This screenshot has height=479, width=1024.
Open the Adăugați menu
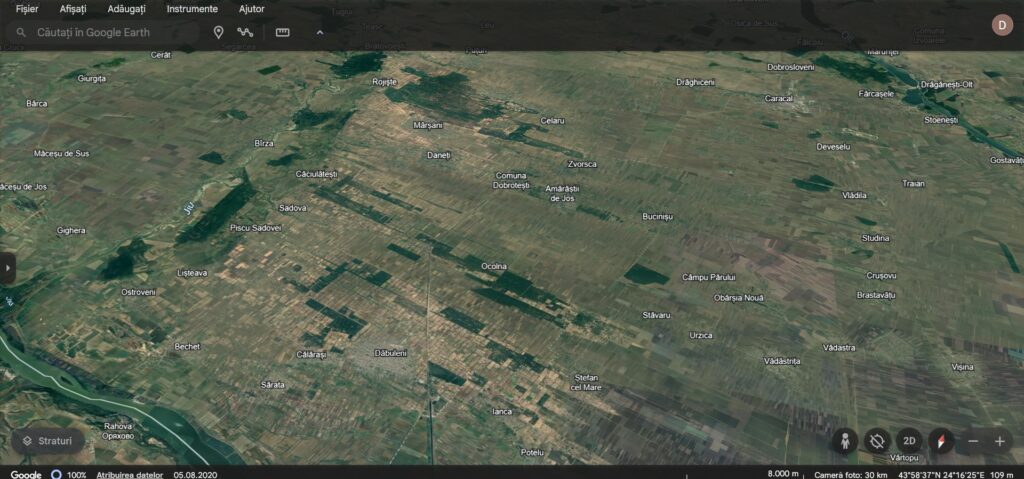click(126, 9)
